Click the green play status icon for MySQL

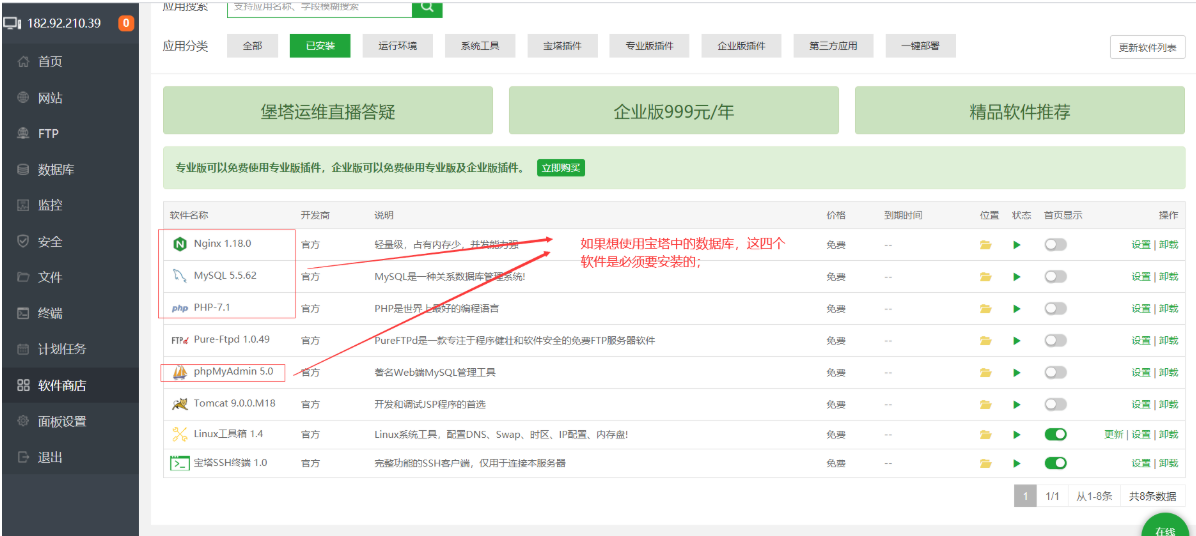tap(1016, 277)
